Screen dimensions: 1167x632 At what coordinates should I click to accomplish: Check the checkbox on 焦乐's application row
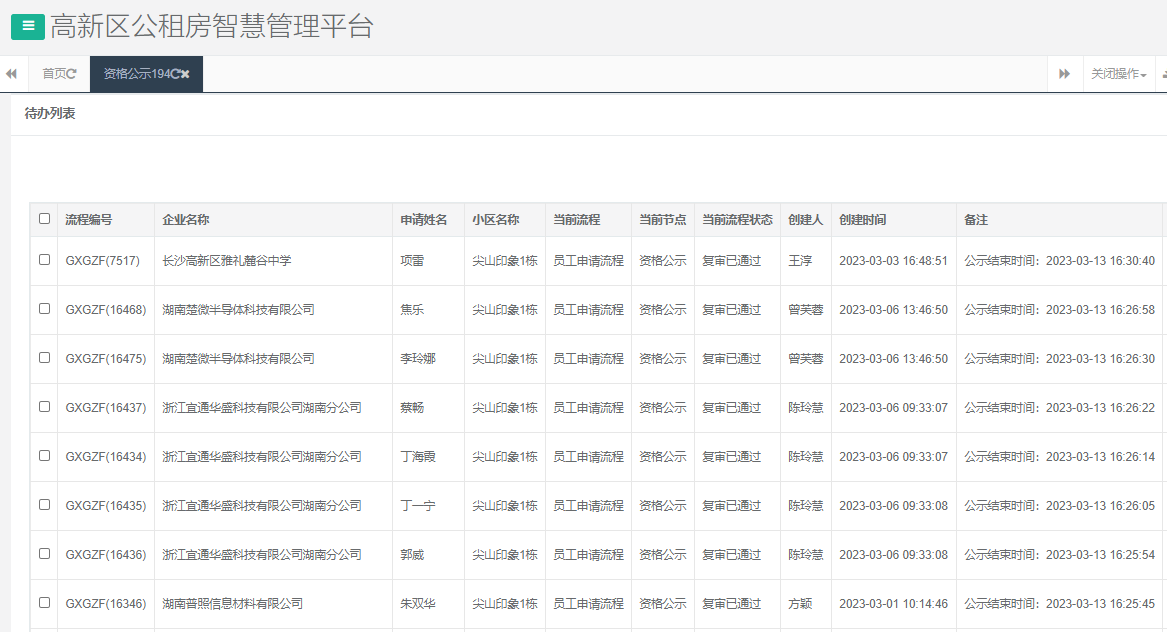click(43, 309)
